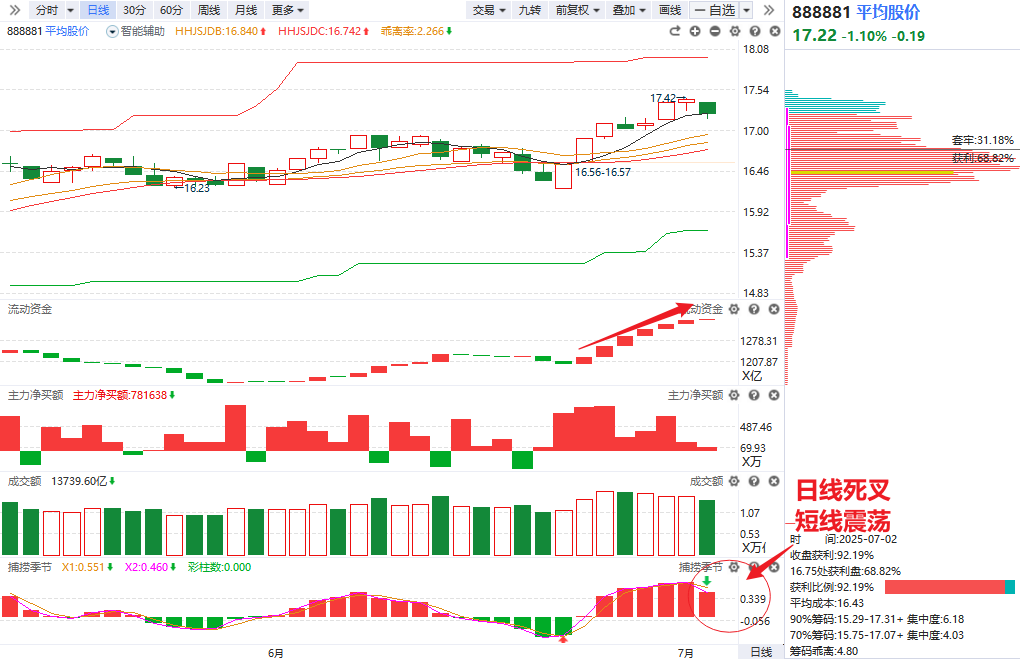The height and width of the screenshot is (659, 1020).
Task: Close the 成交额 indicator panel
Action: (774, 481)
